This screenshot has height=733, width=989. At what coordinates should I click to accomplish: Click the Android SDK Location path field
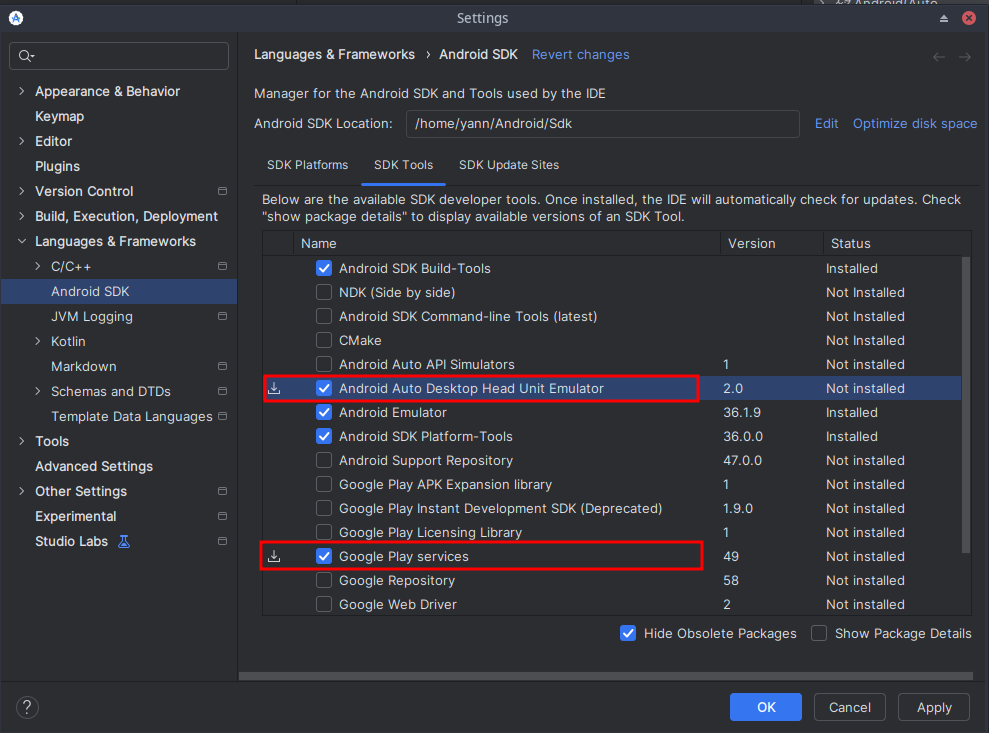point(602,124)
